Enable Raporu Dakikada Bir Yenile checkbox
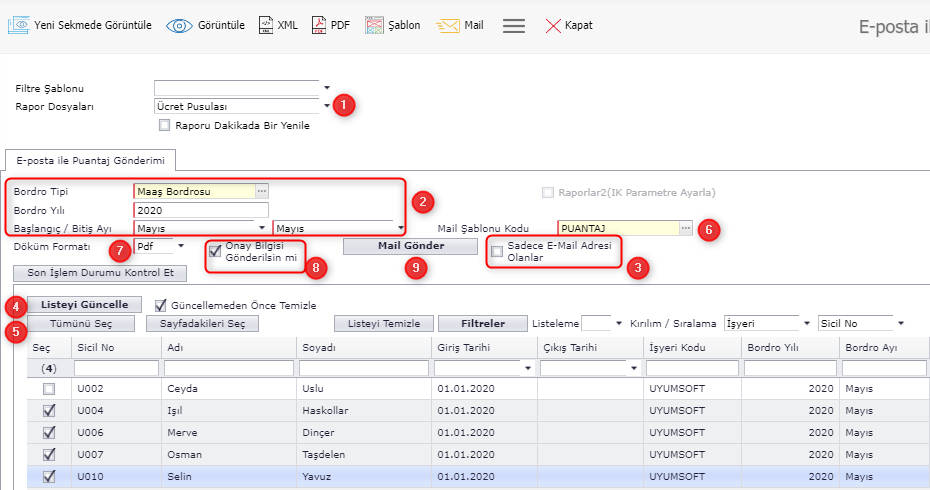This screenshot has height=490, width=930. (165, 126)
